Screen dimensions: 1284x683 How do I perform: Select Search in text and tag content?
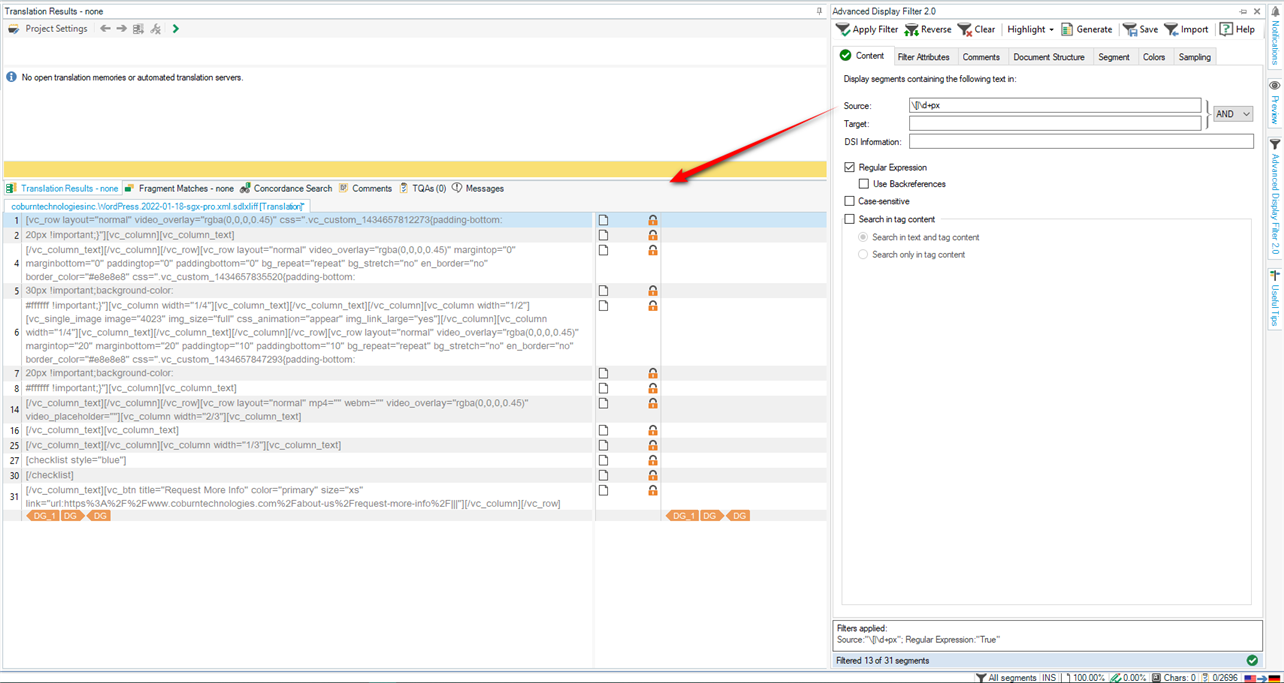click(x=863, y=237)
